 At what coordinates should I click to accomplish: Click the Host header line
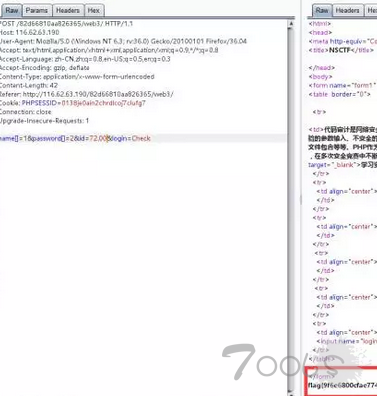pyautogui.click(x=29, y=32)
